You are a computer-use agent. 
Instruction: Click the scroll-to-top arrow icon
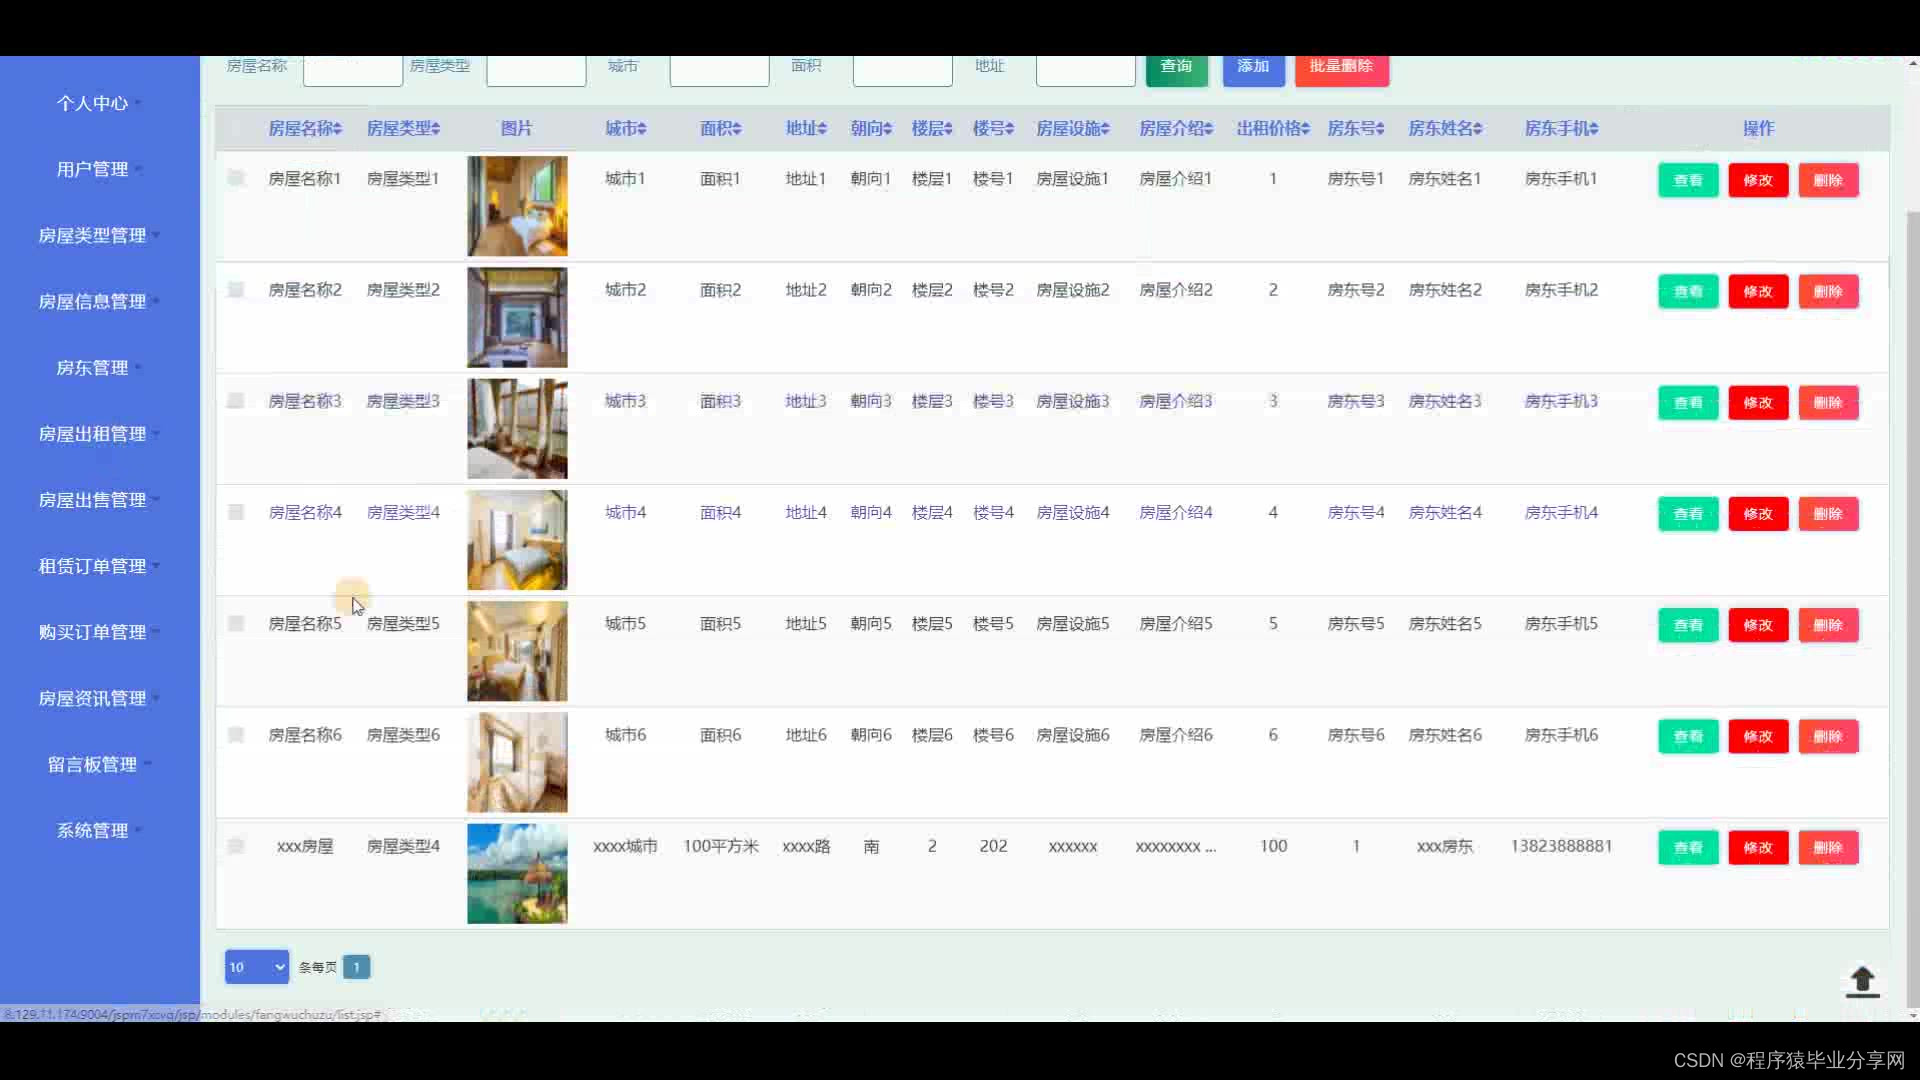point(1862,981)
